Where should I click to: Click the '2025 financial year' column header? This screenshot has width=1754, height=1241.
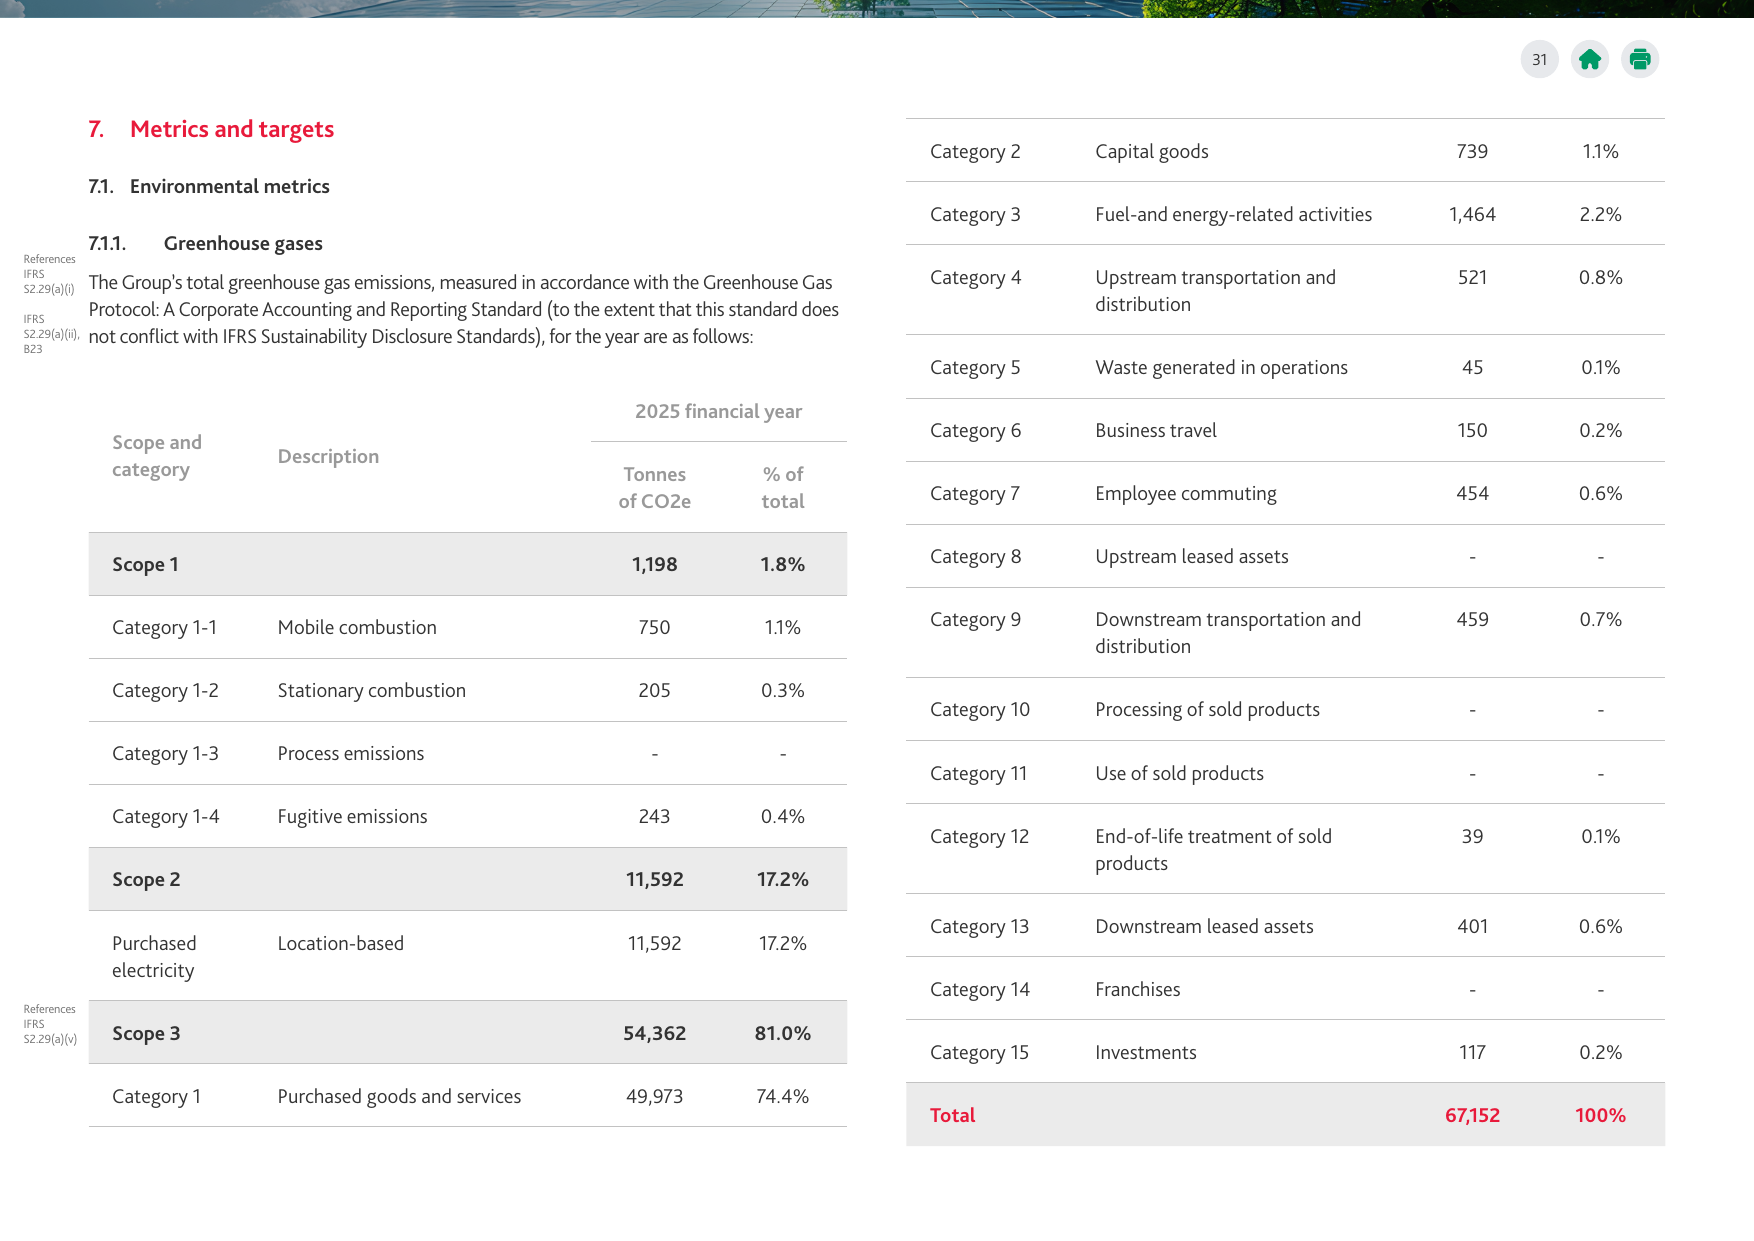(718, 411)
